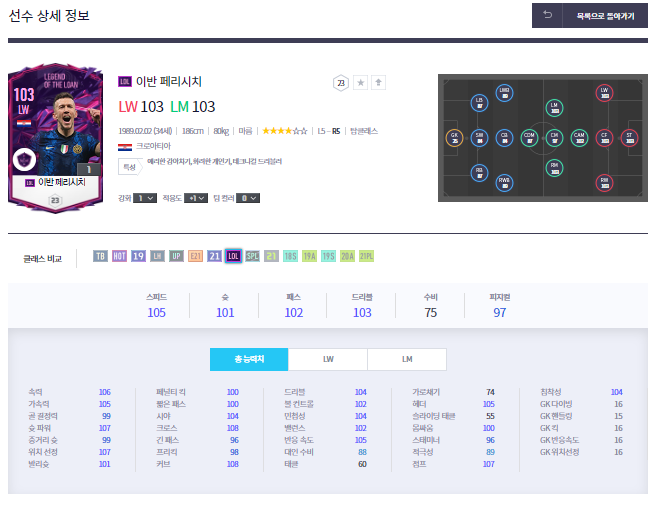Click the LOL badge beside the name 이반 페리시치

[125, 81]
